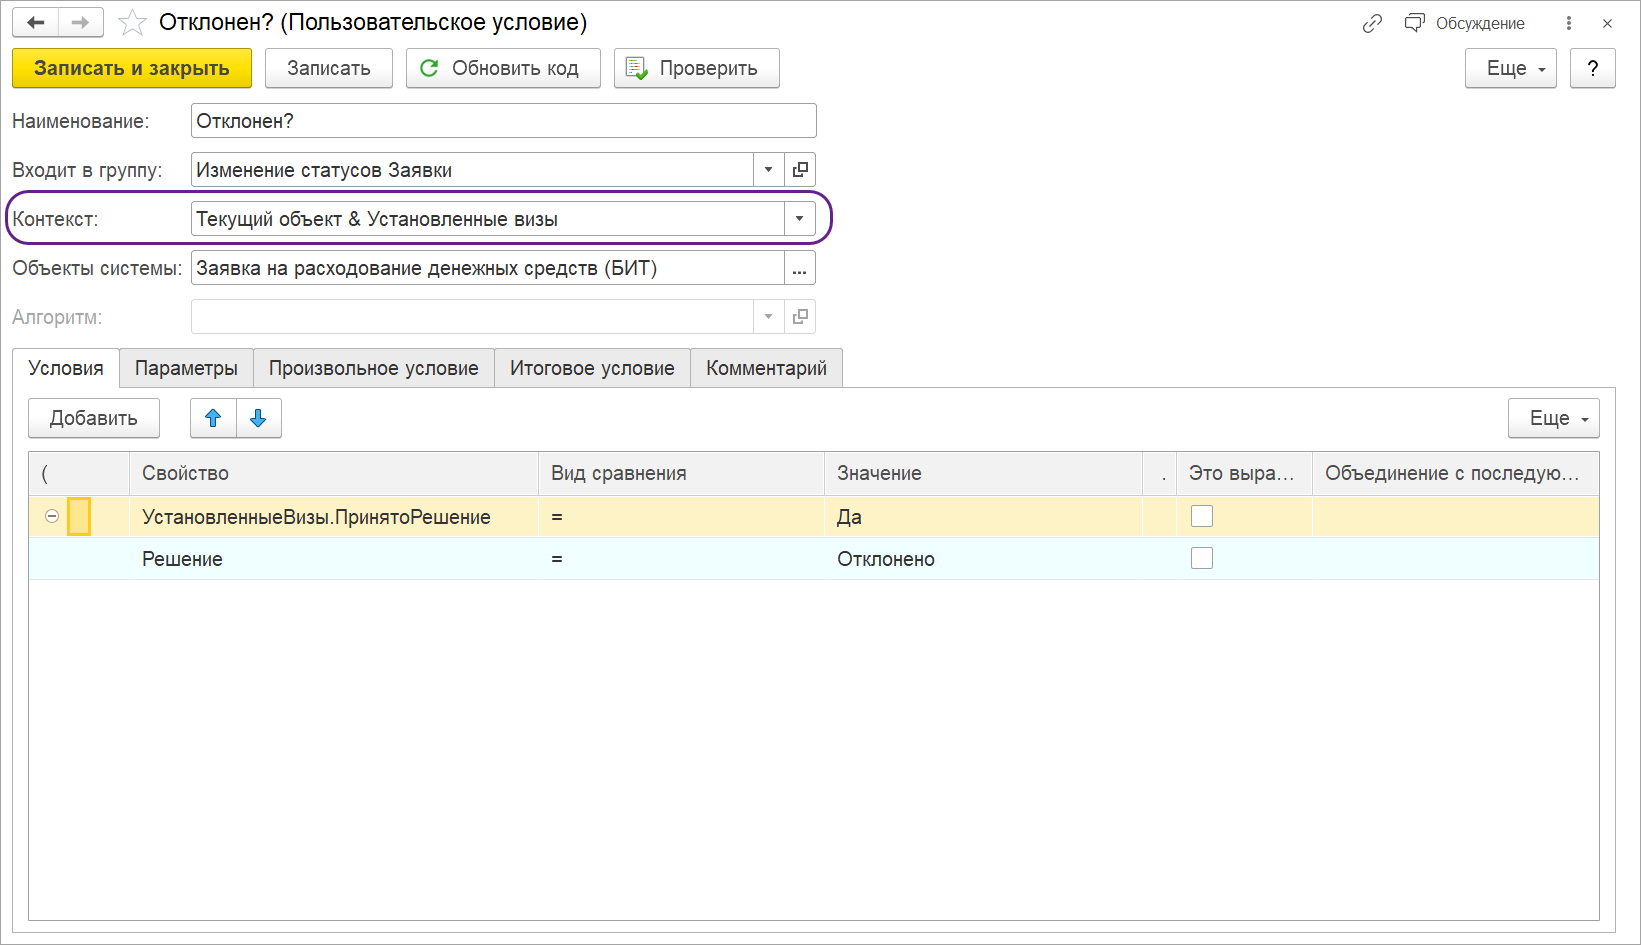Move condition row down with arrow
This screenshot has width=1641, height=945.
258,418
